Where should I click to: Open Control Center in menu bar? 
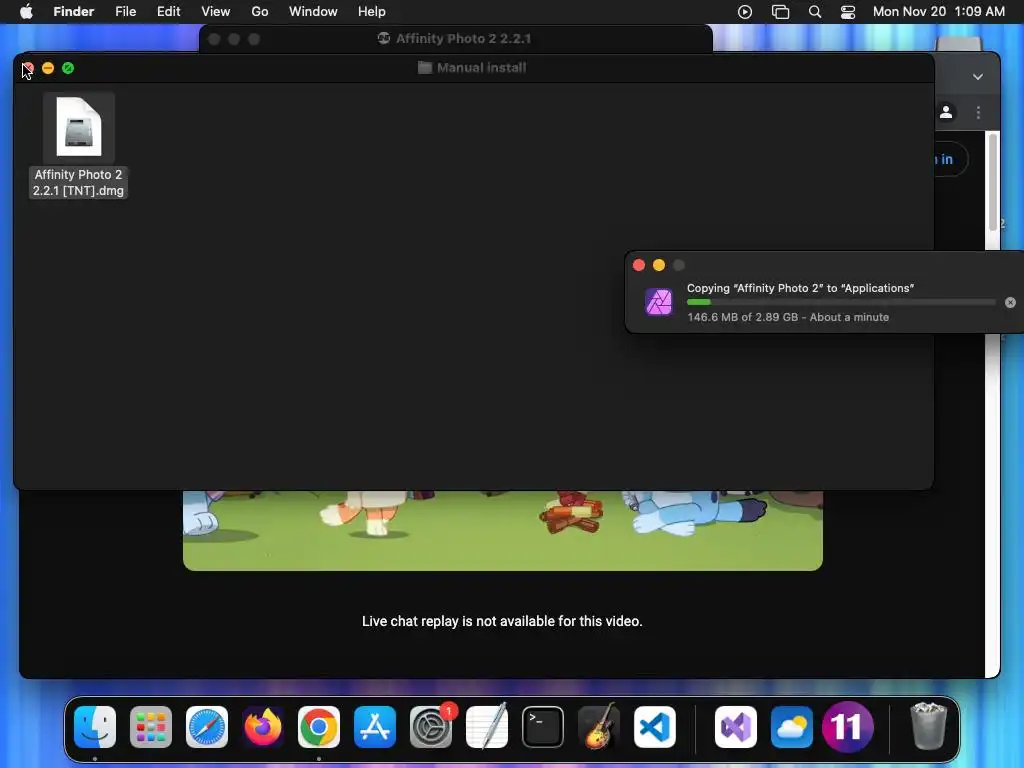[848, 12]
